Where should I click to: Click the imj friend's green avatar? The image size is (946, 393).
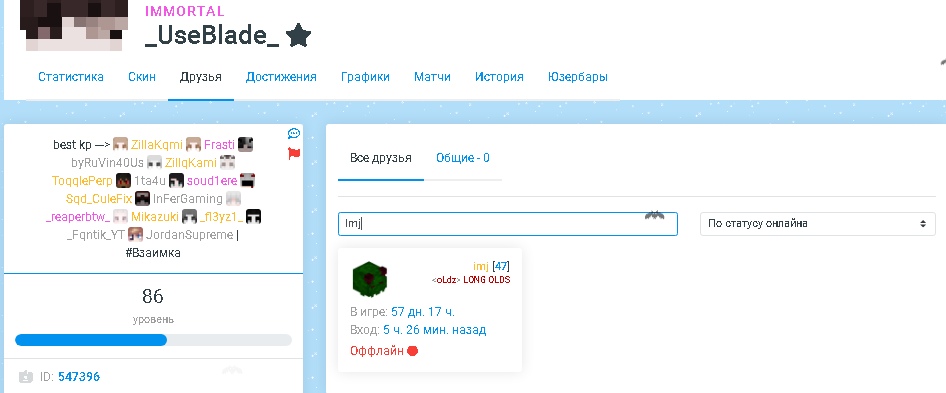369,278
